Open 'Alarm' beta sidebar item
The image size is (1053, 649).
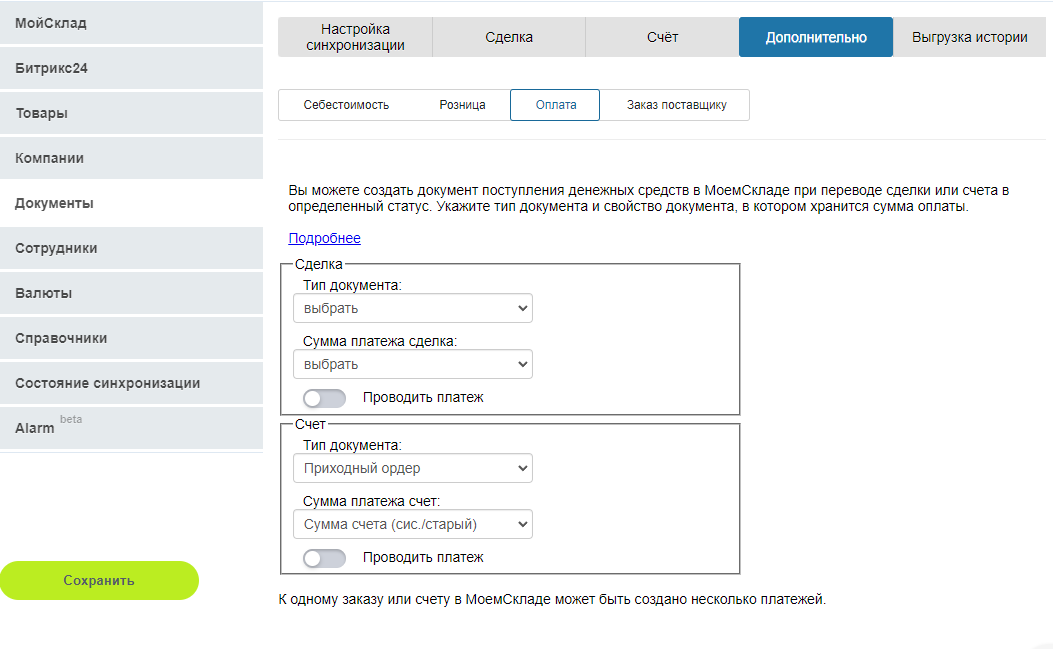click(x=131, y=428)
